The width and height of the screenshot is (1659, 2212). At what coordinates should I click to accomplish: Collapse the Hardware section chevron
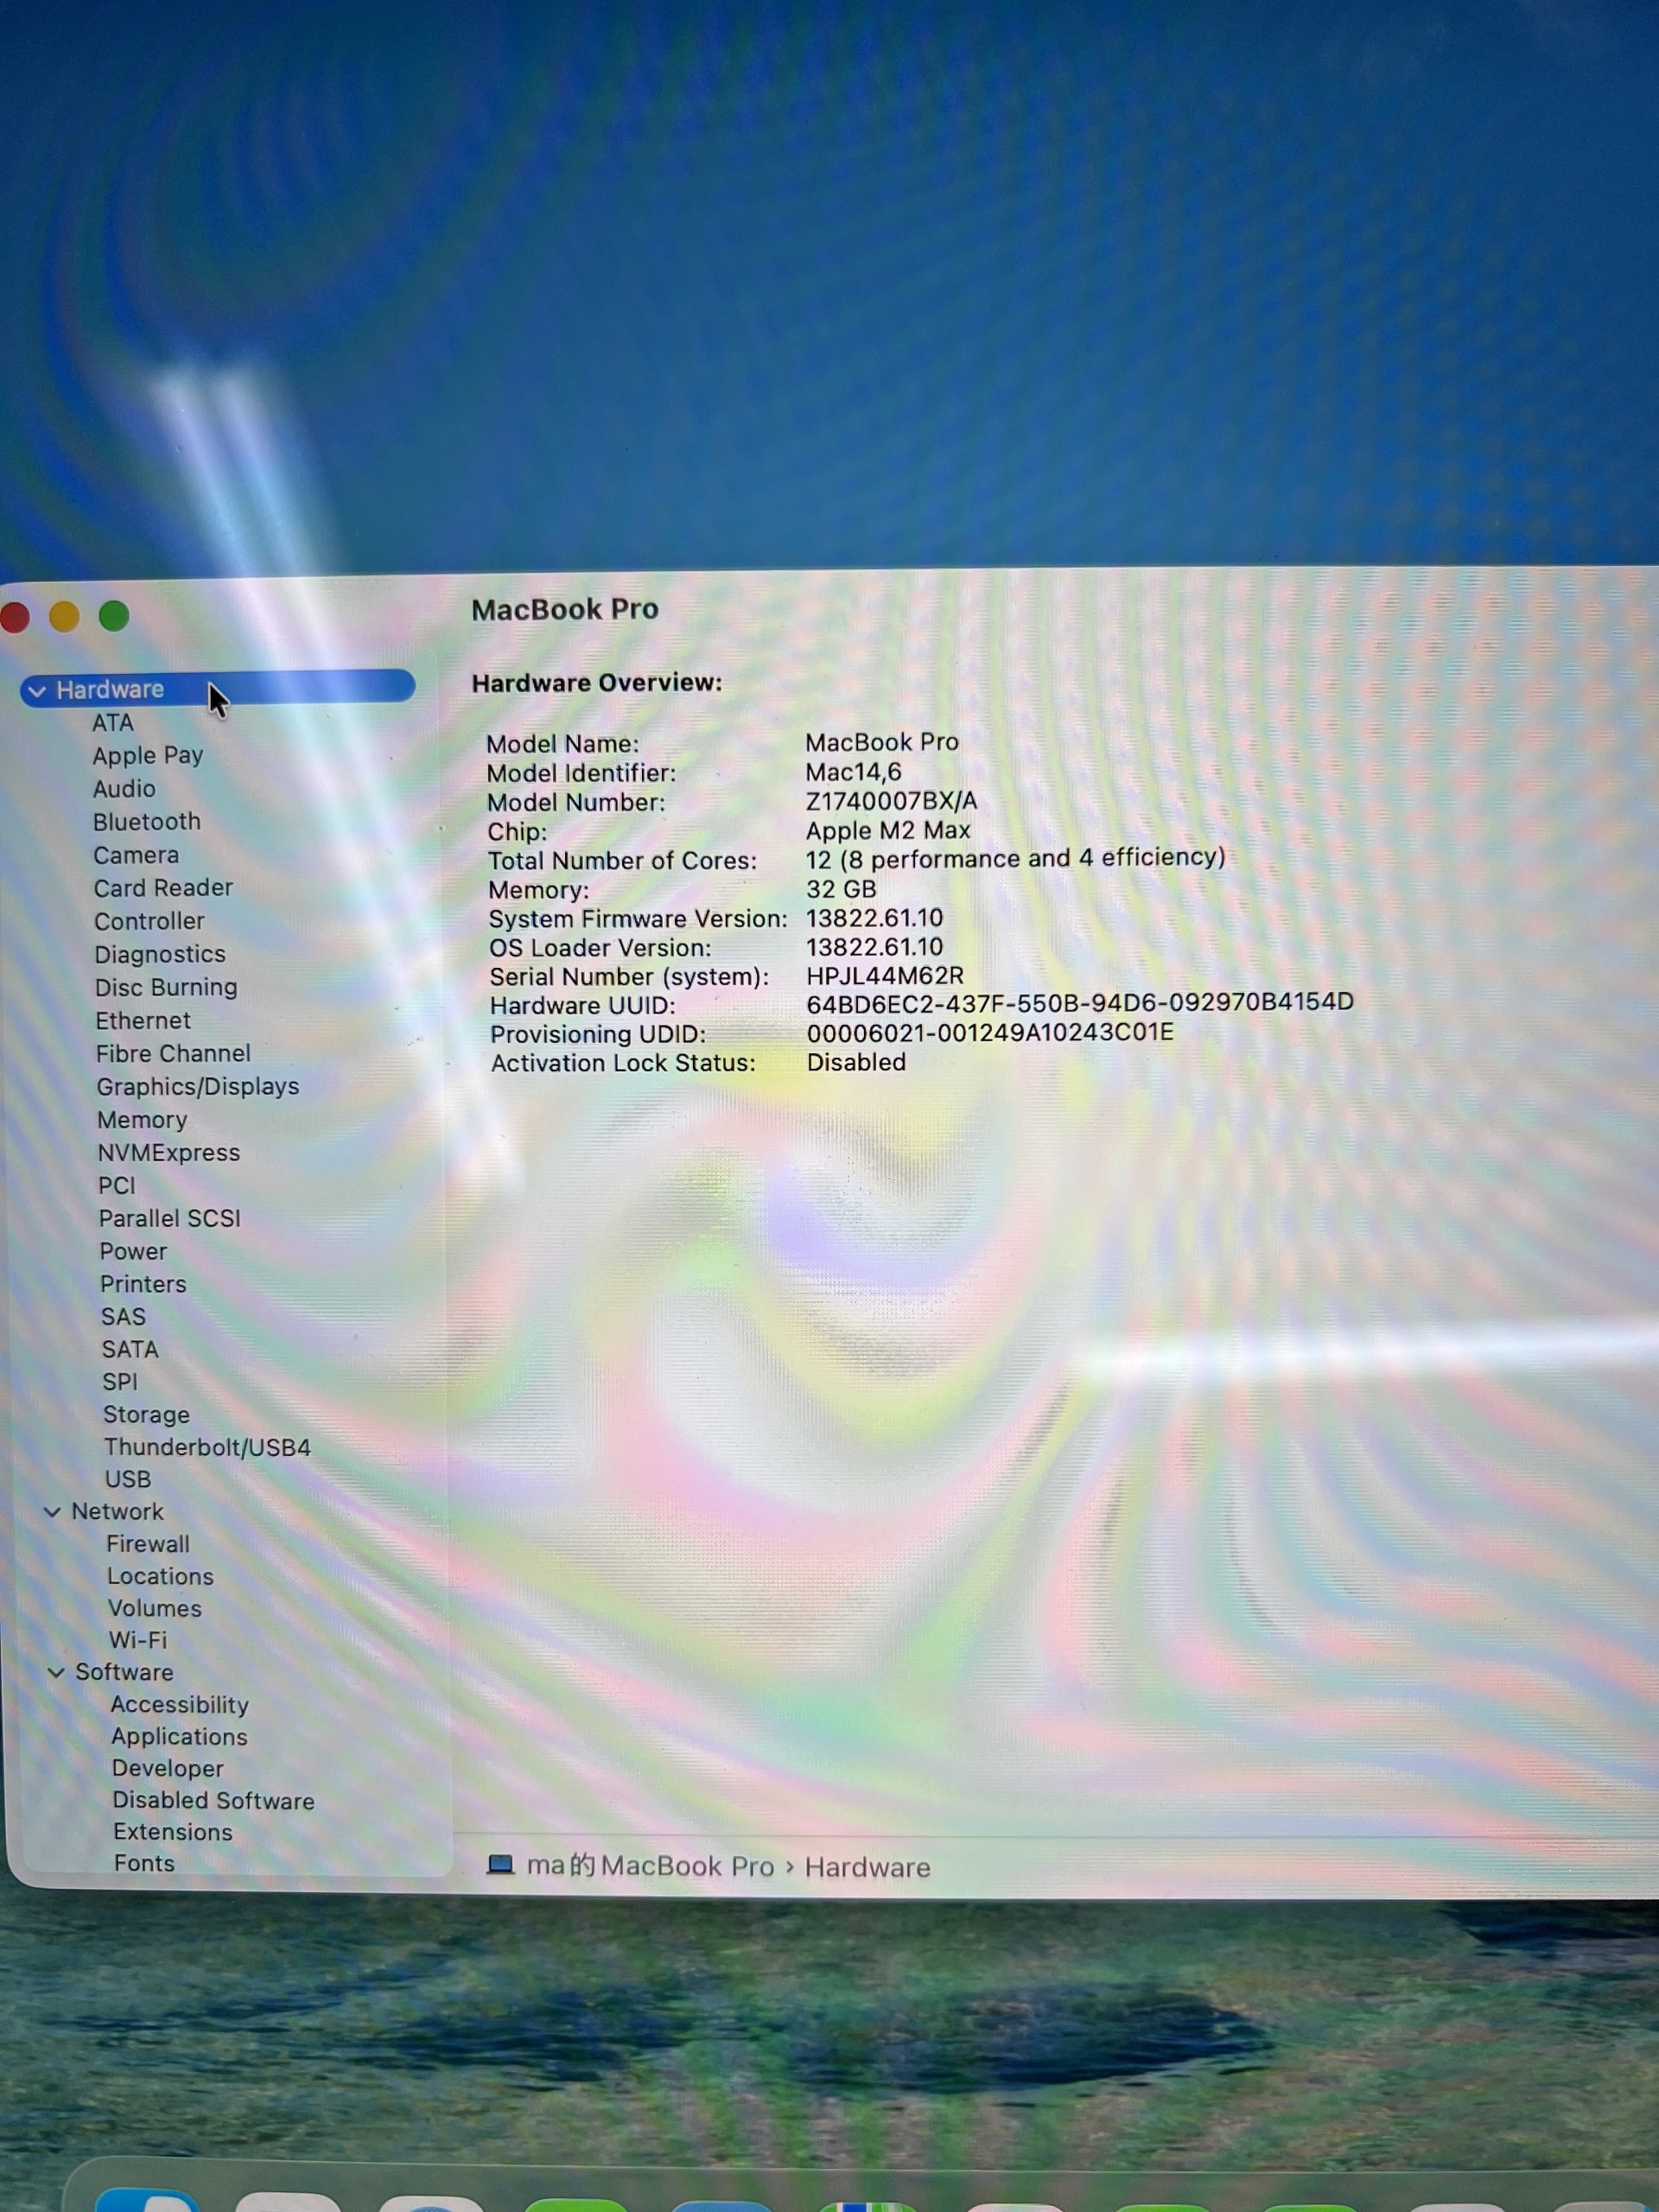click(37, 691)
